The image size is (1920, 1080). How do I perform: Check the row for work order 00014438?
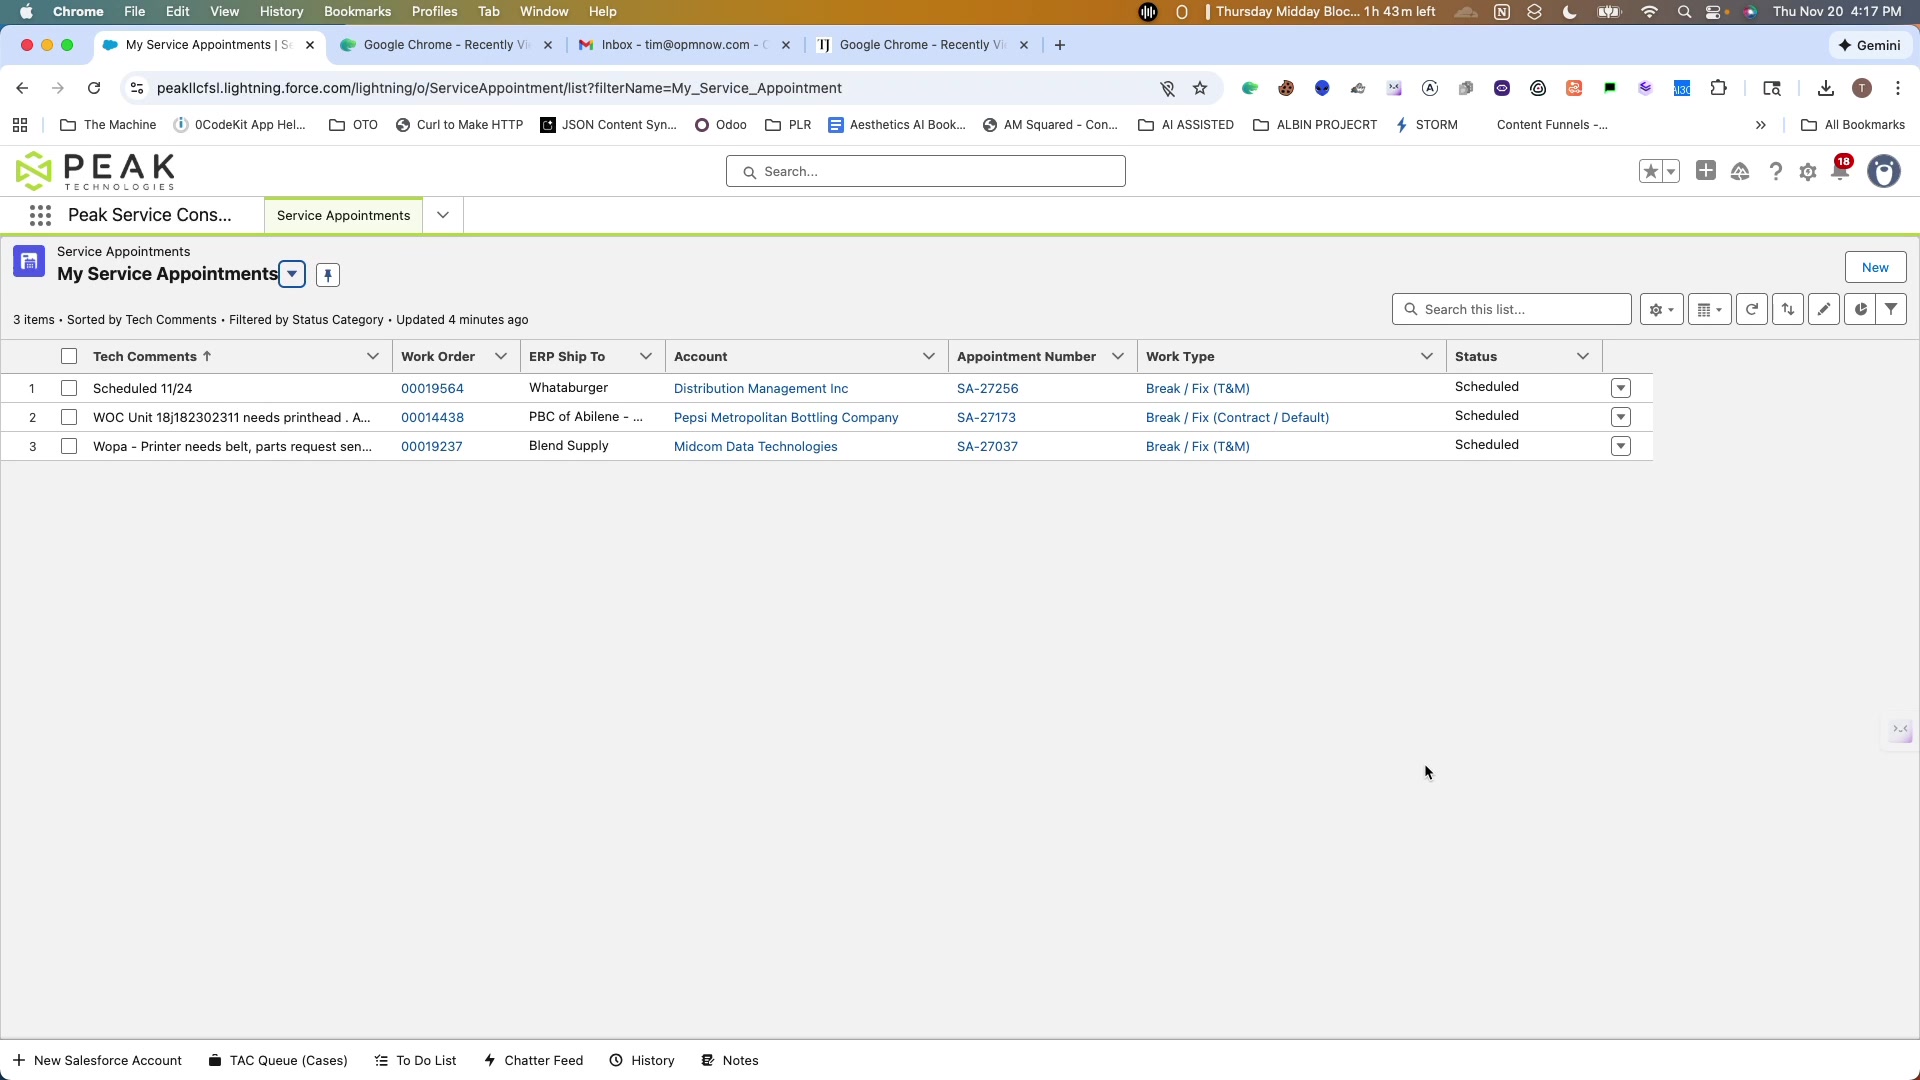click(69, 417)
